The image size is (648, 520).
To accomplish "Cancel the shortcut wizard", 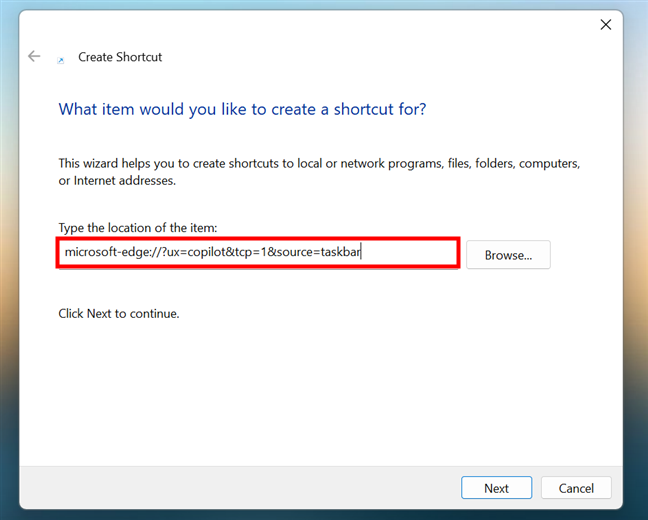I will tap(576, 488).
